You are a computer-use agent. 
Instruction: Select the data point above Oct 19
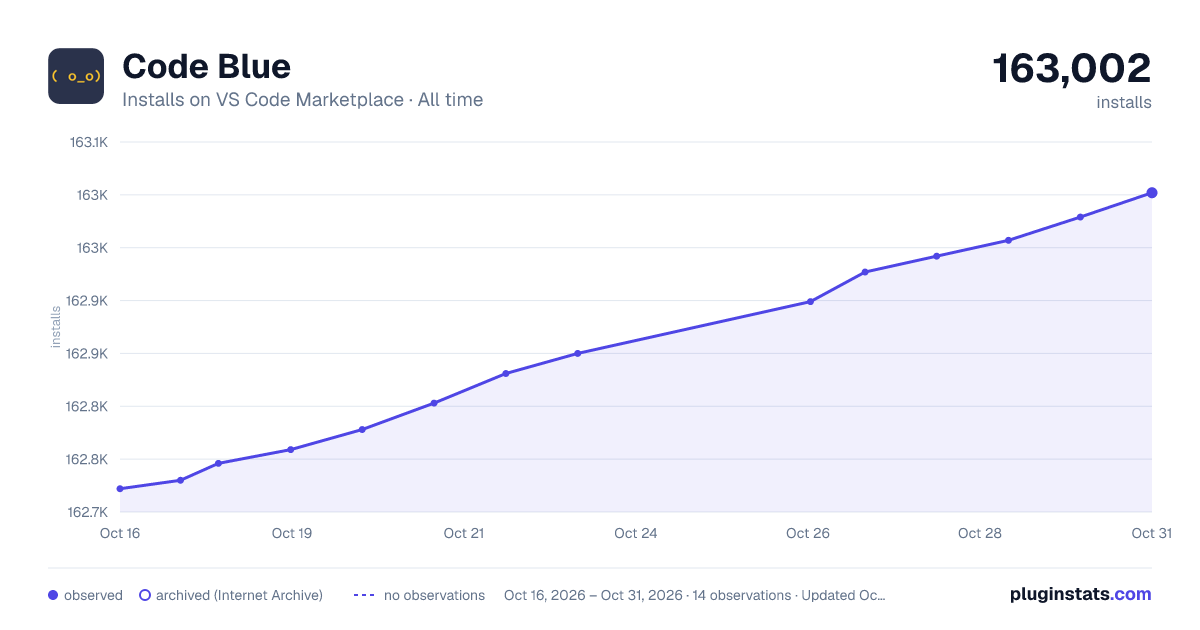point(291,450)
